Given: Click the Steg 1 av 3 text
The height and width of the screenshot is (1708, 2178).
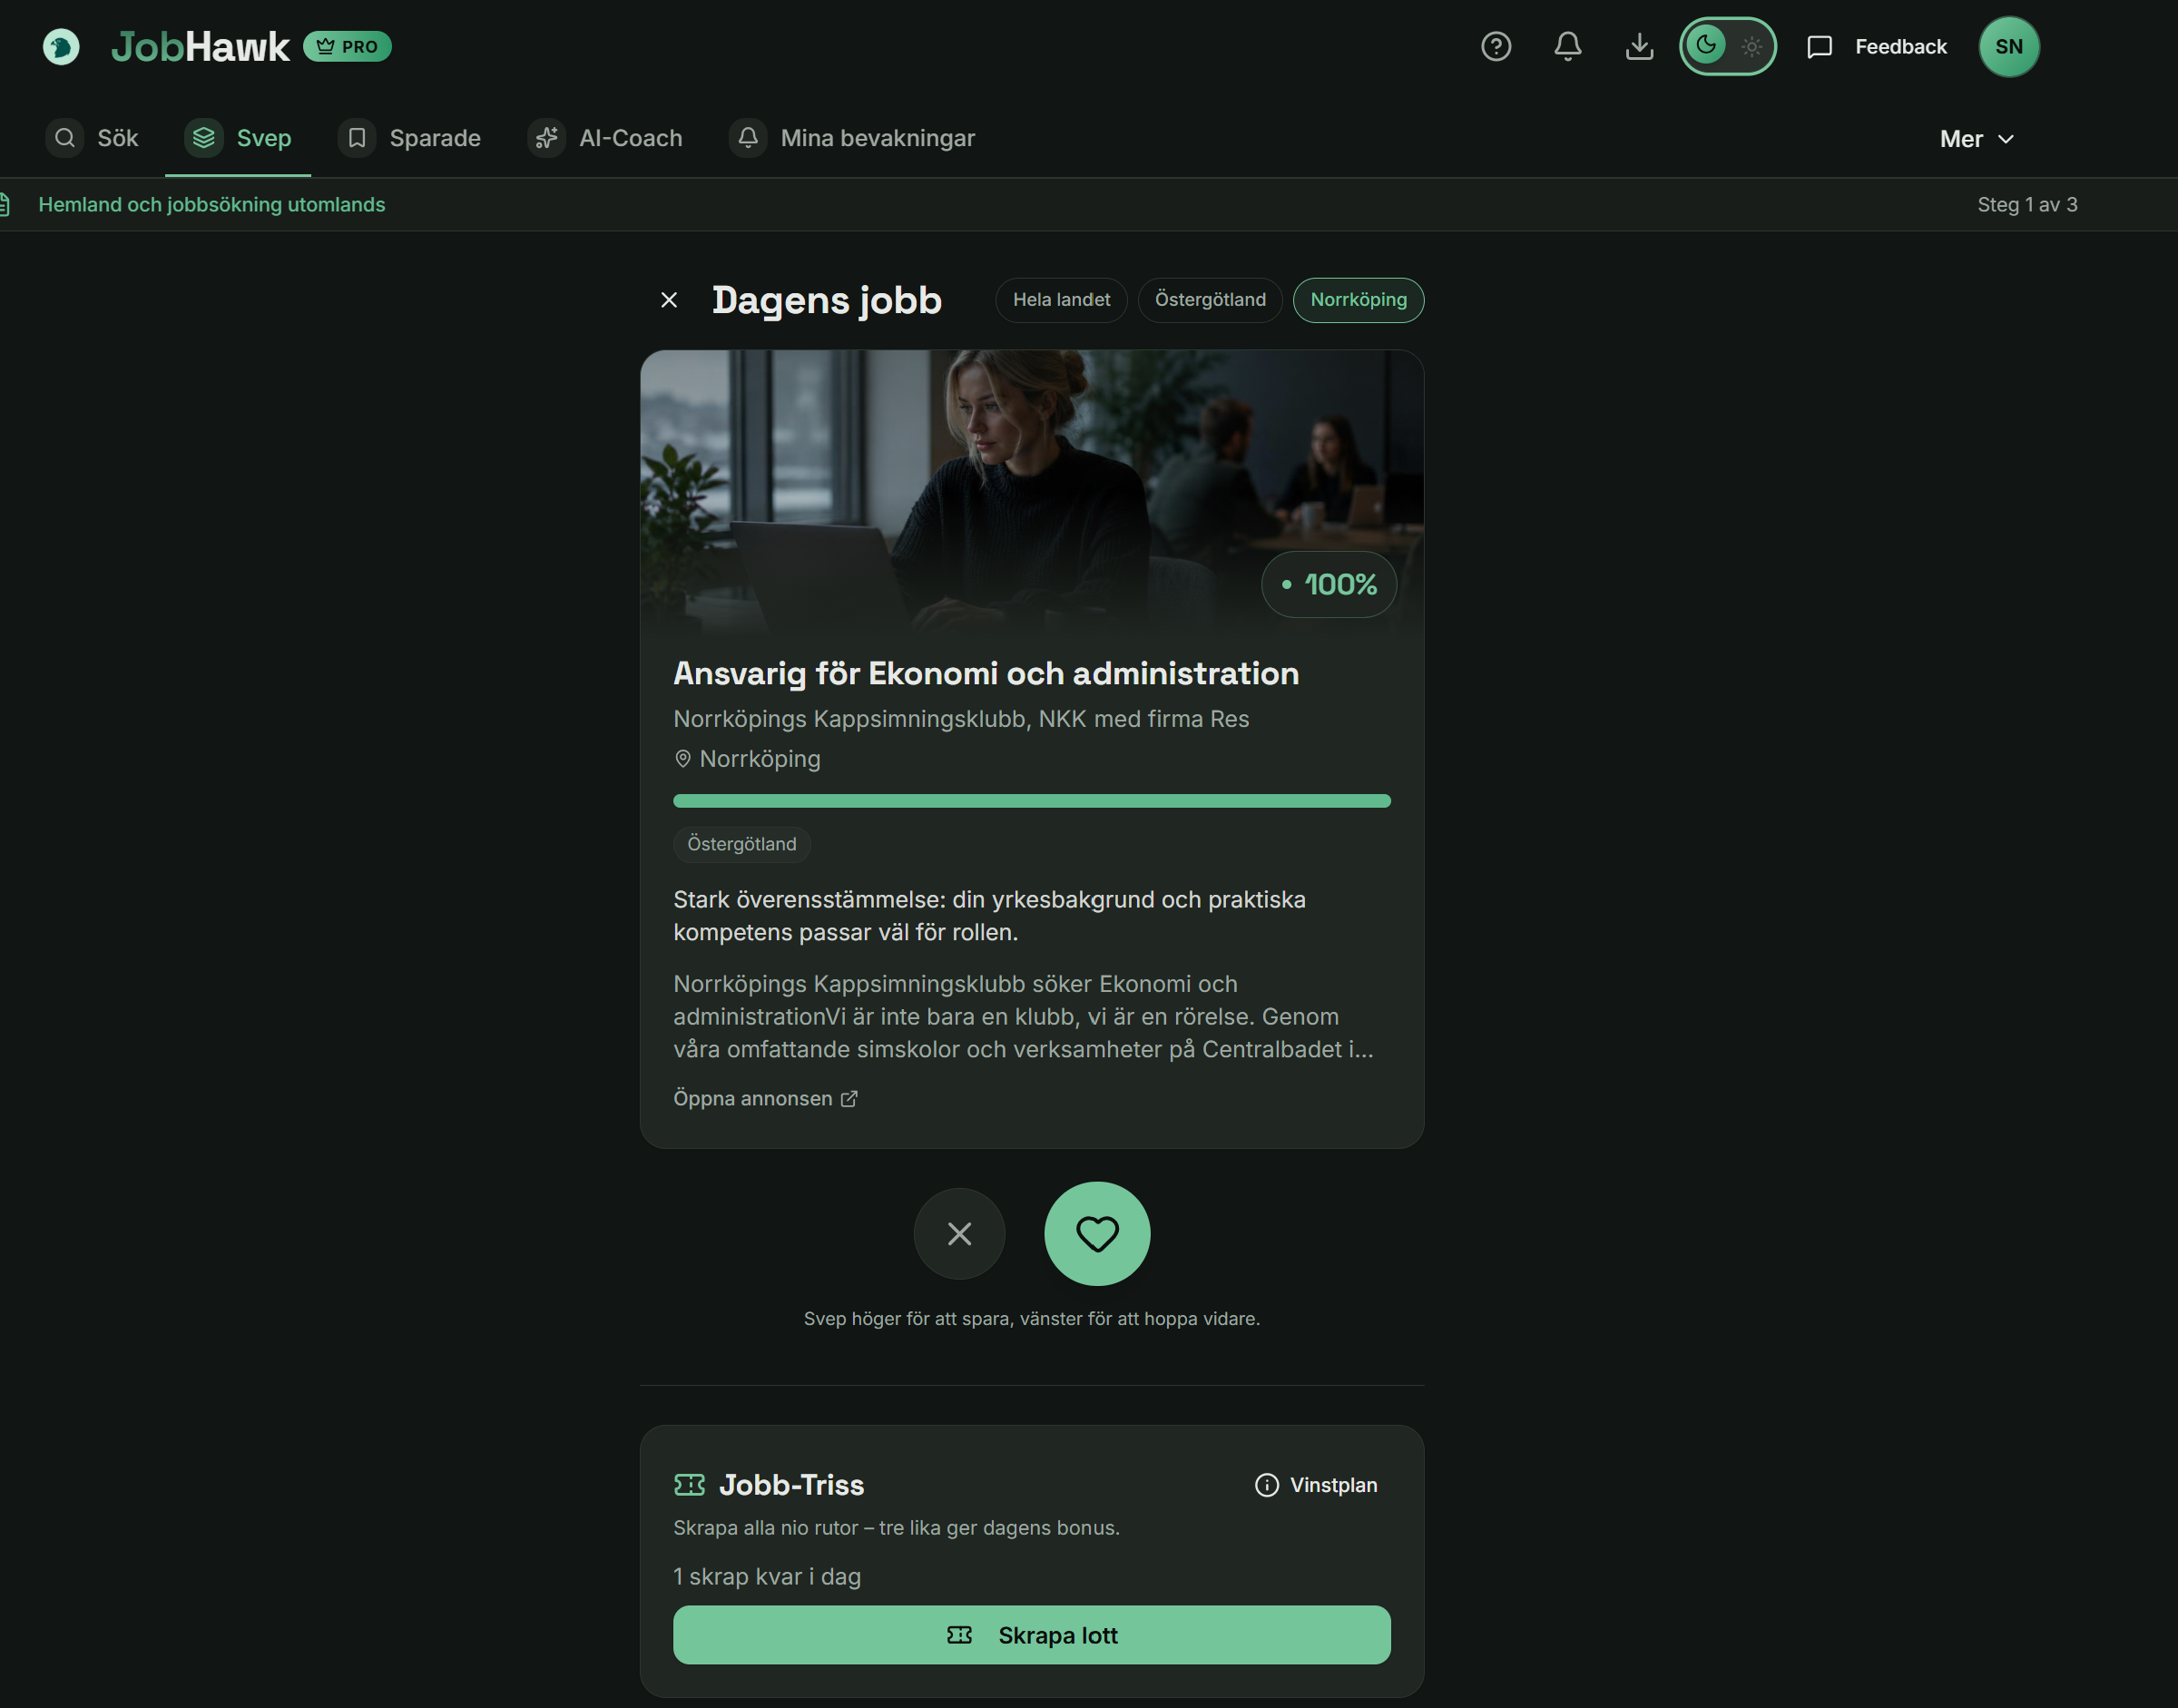Looking at the screenshot, I should click(x=2027, y=205).
